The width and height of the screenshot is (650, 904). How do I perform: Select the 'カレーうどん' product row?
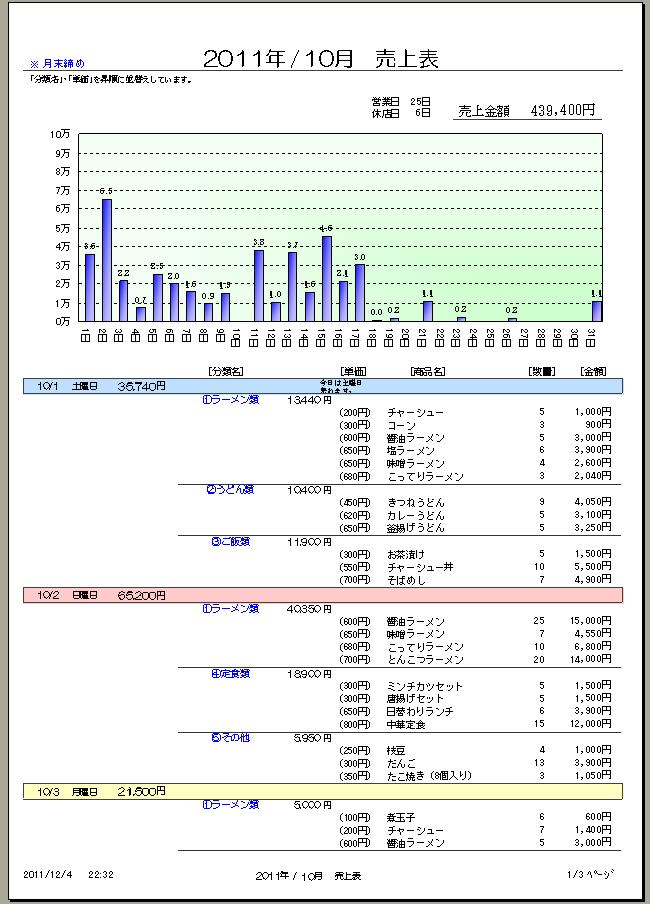click(x=475, y=515)
